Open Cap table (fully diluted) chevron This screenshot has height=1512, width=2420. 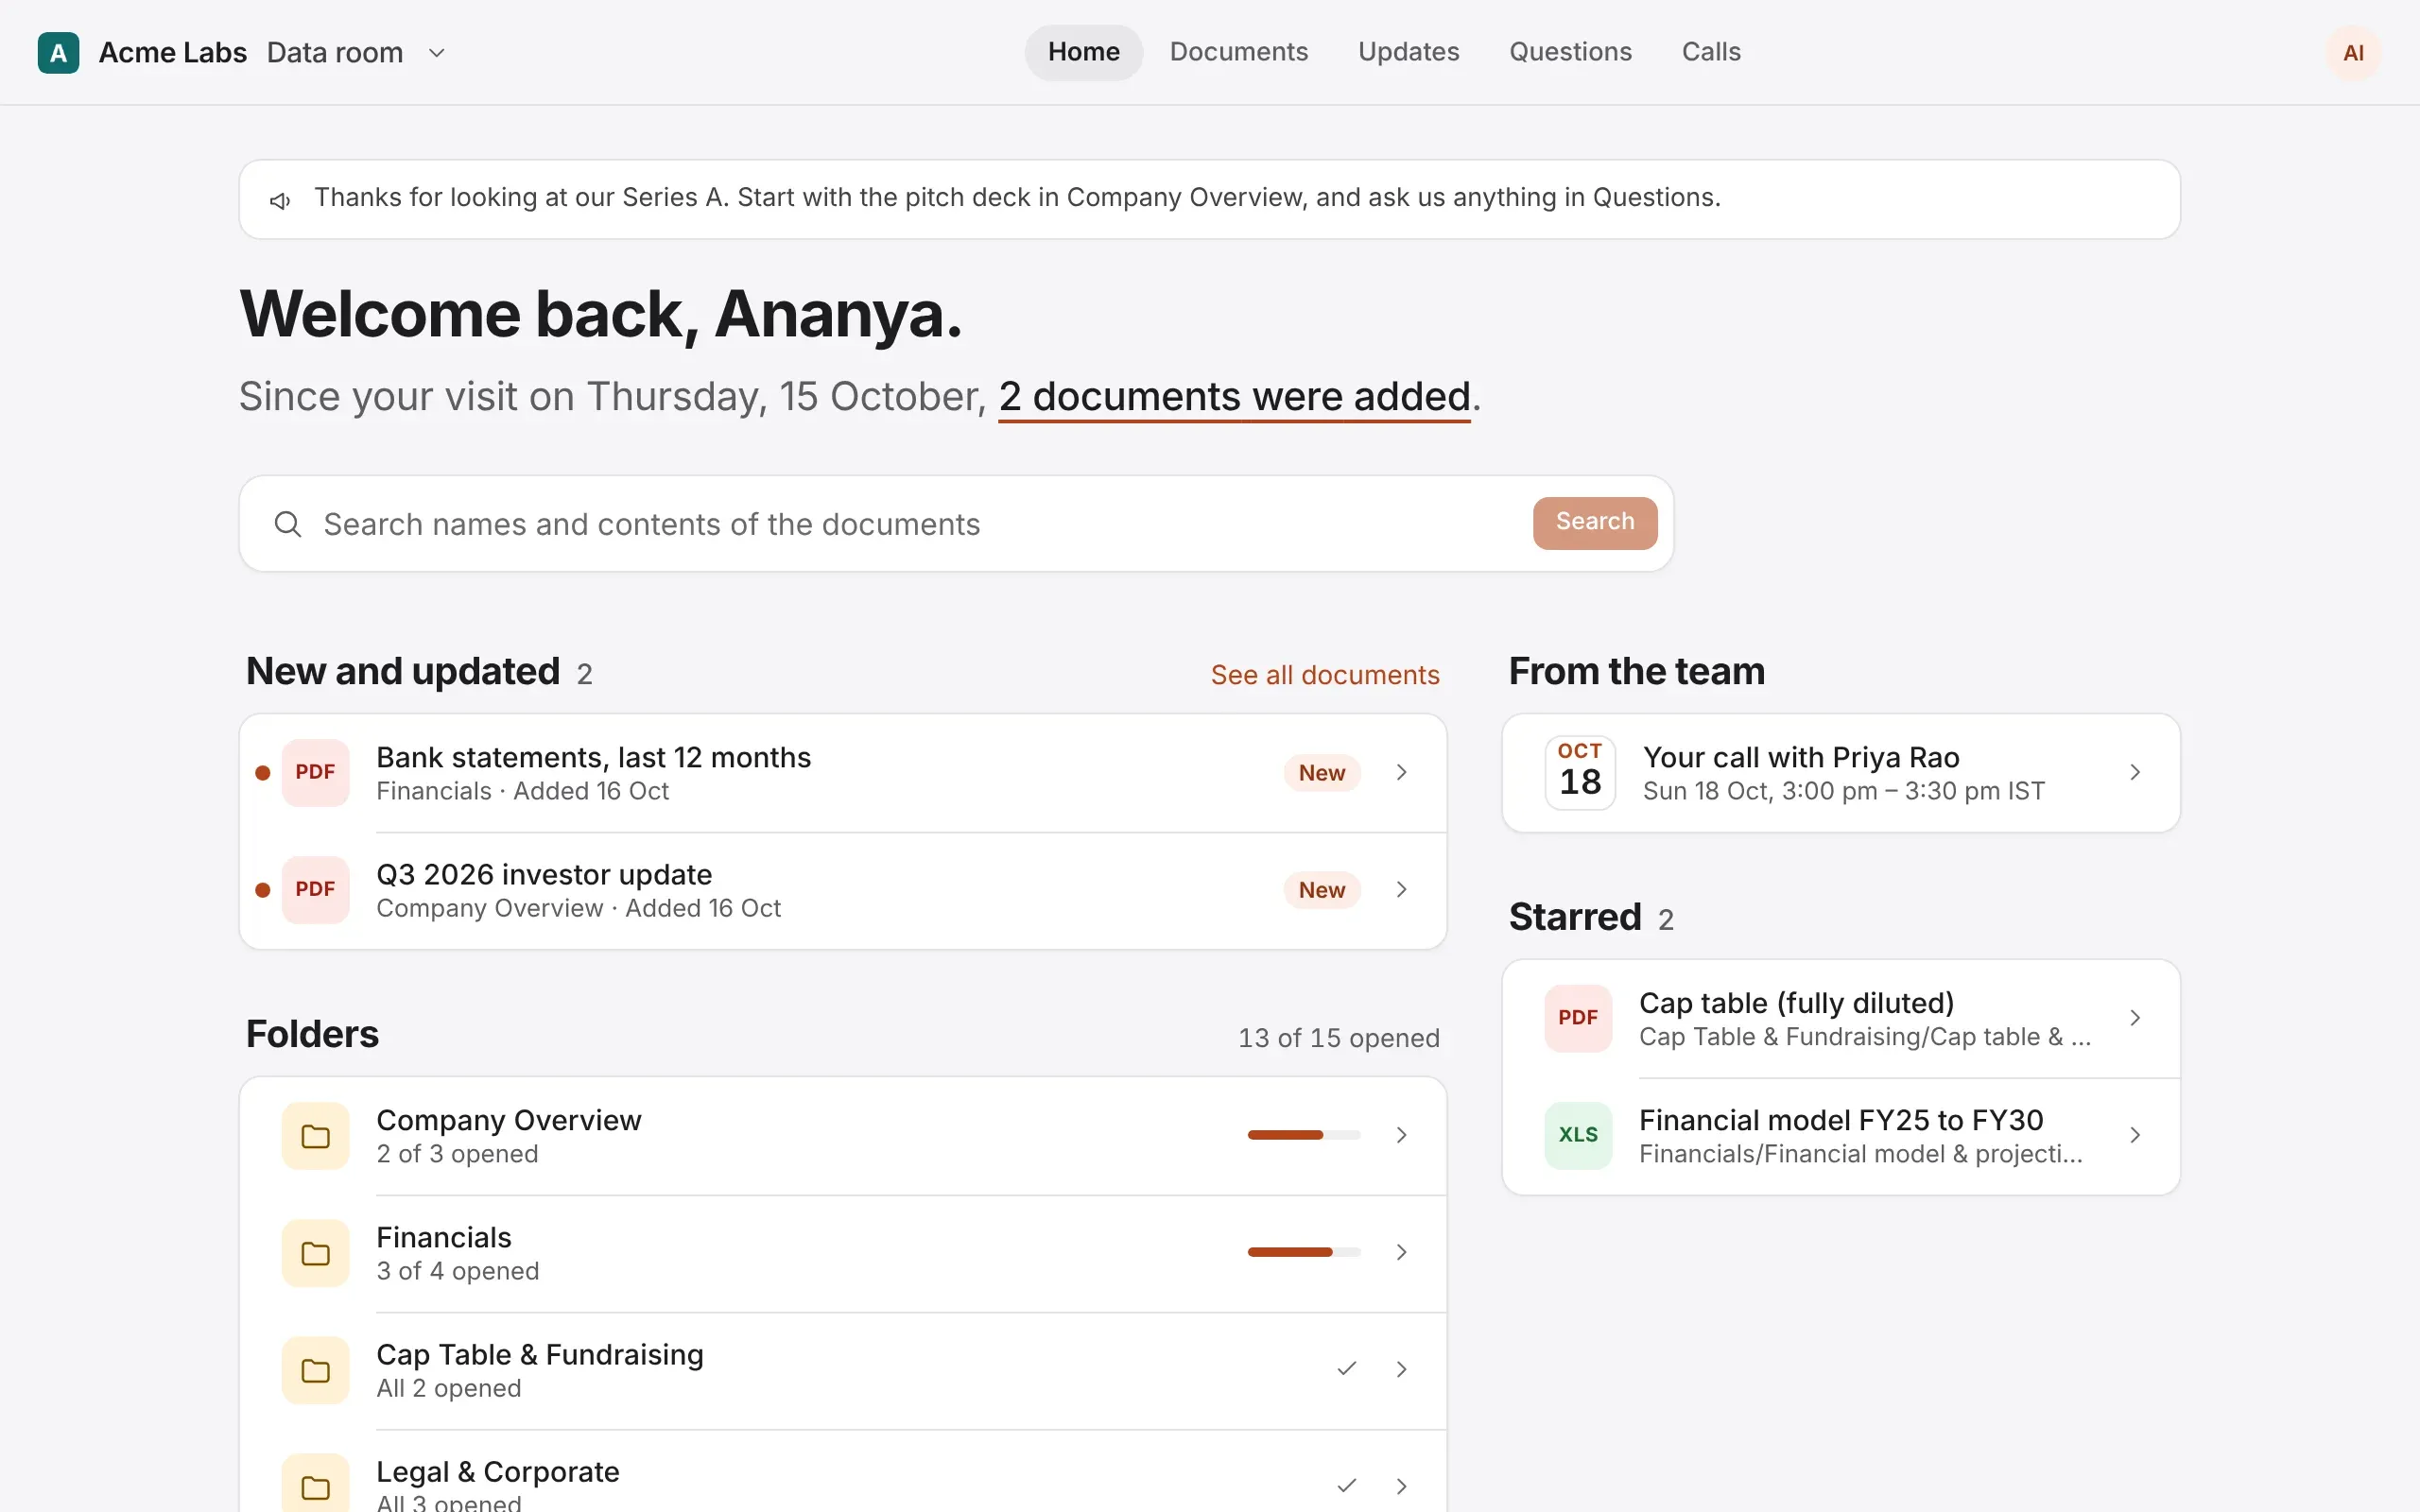(2134, 1018)
